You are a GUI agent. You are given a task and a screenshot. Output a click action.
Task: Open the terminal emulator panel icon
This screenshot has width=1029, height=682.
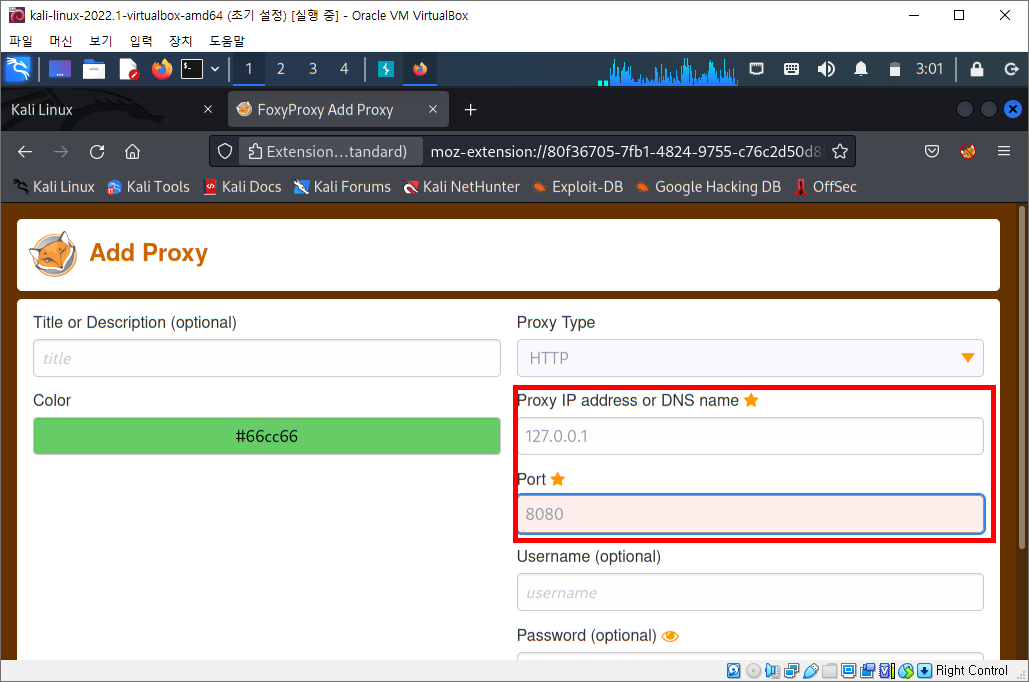point(192,69)
